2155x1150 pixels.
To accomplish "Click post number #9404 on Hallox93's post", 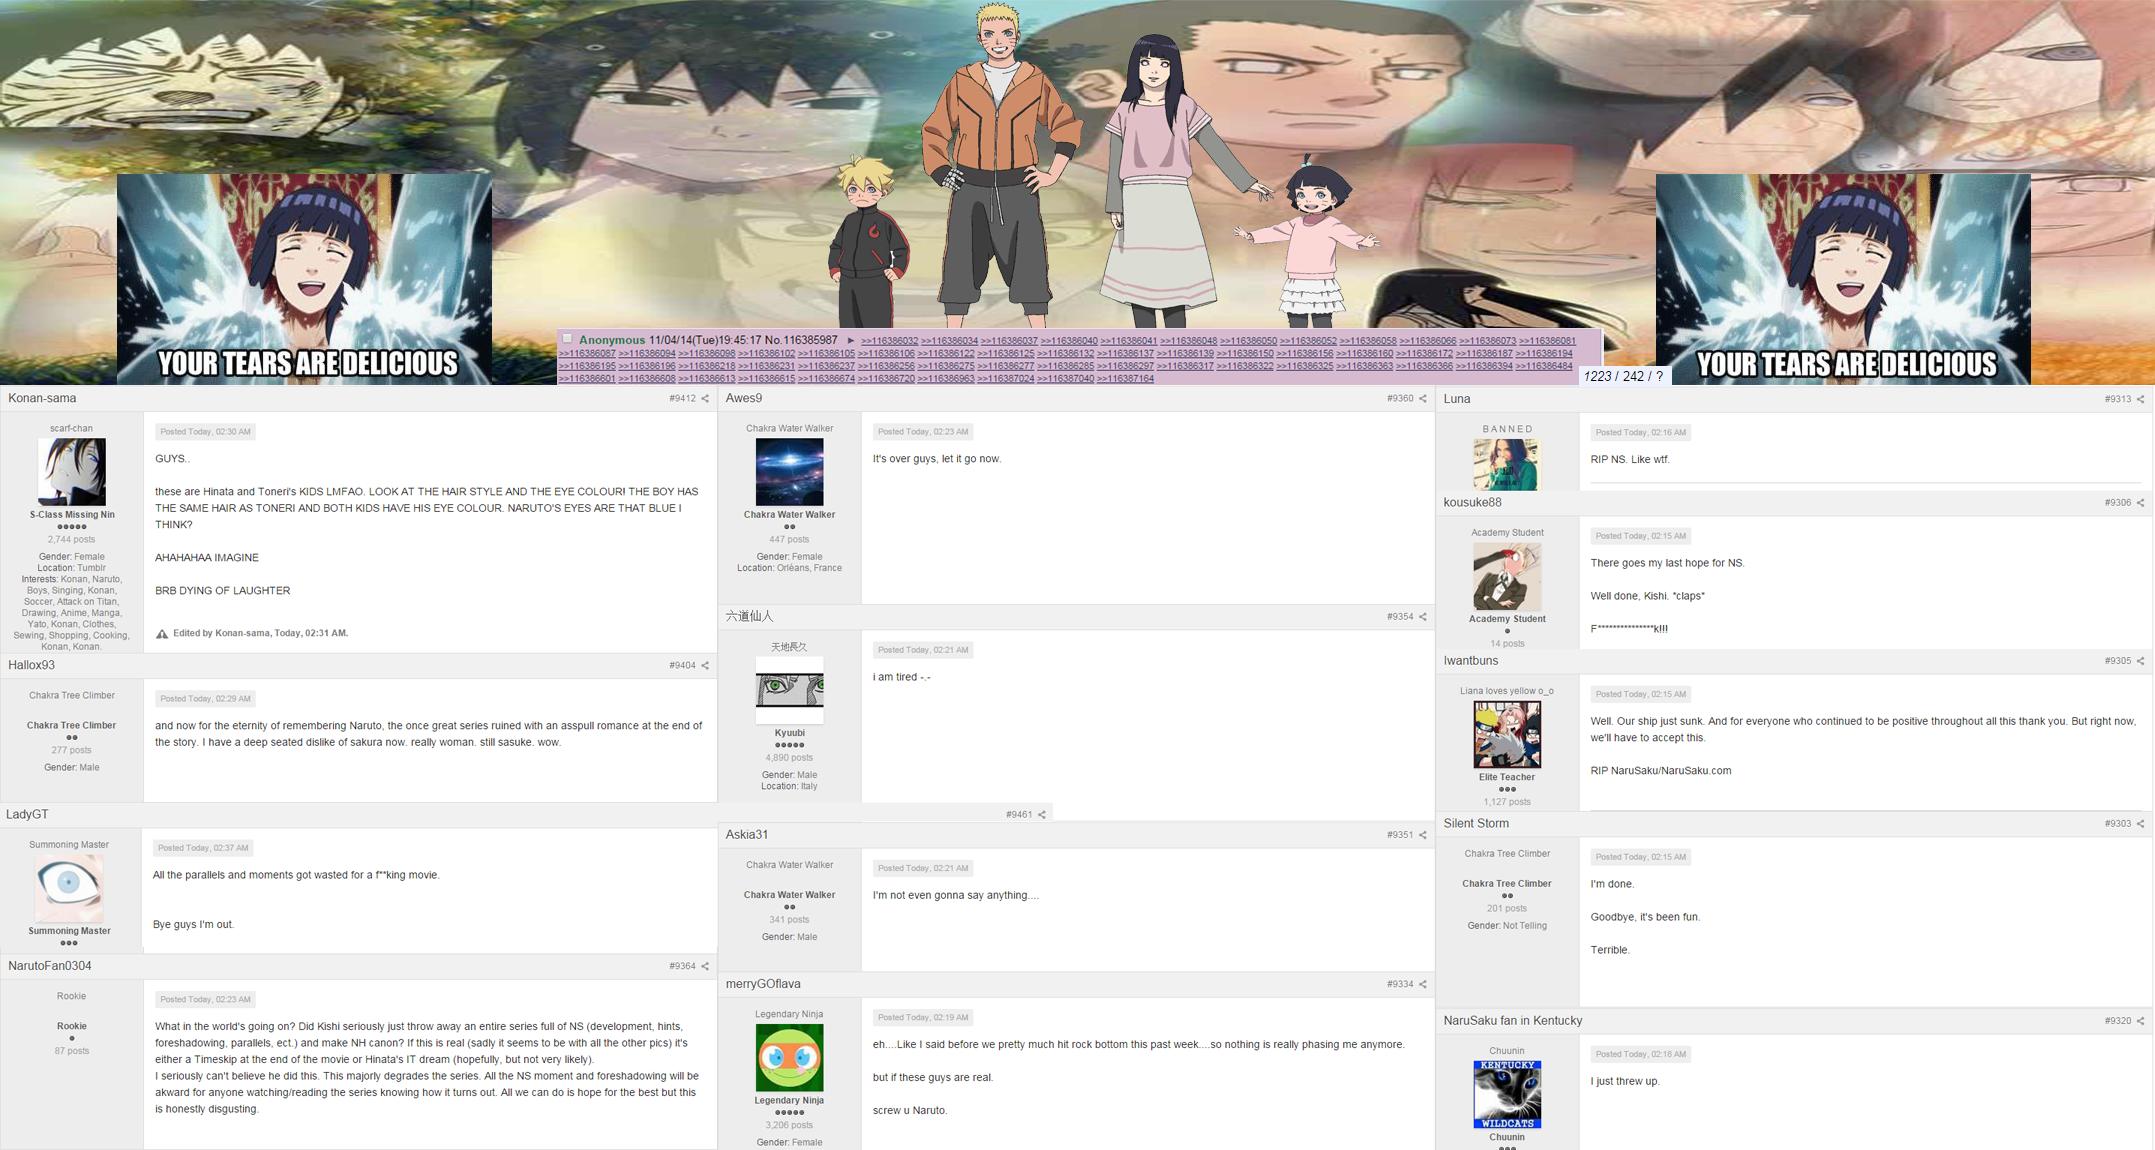I will pyautogui.click(x=682, y=666).
